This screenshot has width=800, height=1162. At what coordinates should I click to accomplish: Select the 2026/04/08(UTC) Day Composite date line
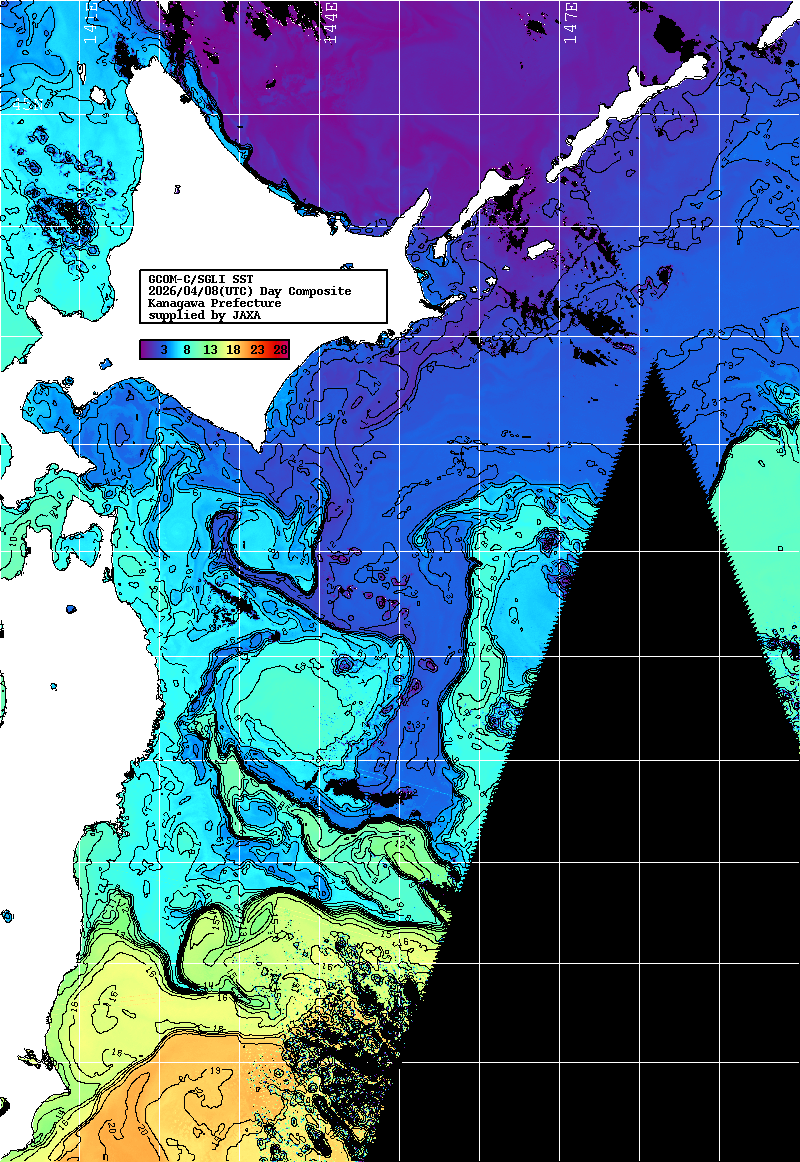(x=249, y=291)
